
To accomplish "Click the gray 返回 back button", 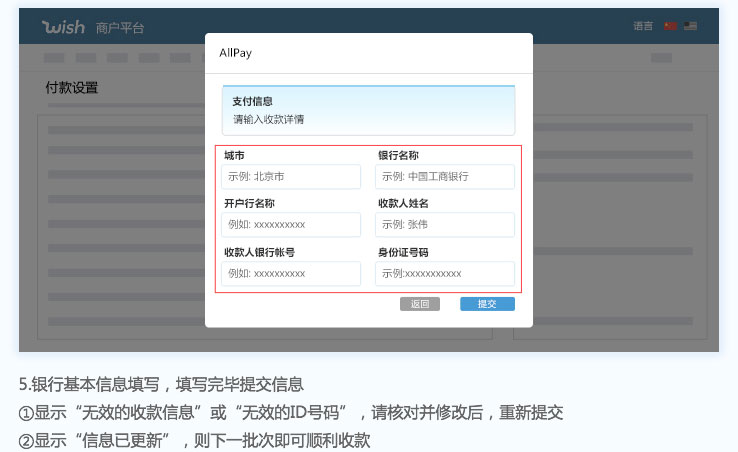I will coord(420,304).
